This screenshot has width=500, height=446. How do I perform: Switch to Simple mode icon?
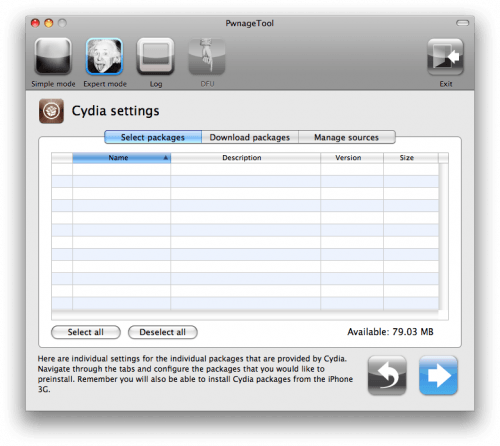pos(53,56)
